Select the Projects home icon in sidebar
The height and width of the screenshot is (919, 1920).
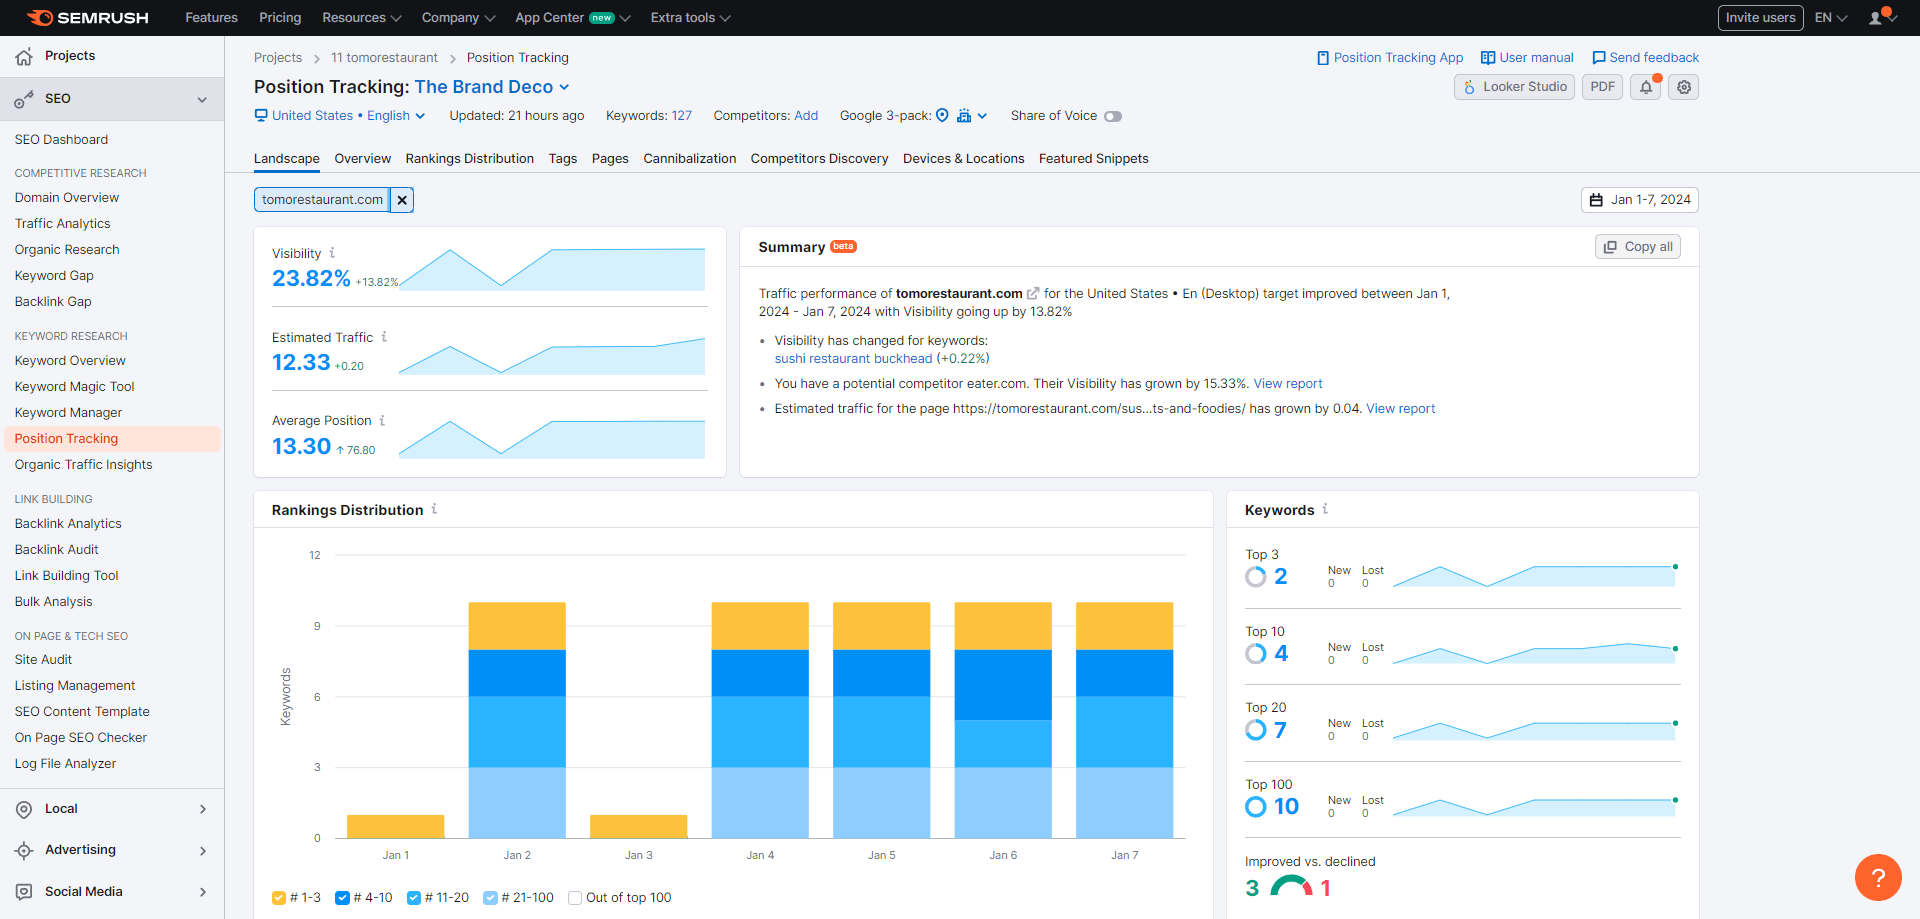click(x=22, y=56)
